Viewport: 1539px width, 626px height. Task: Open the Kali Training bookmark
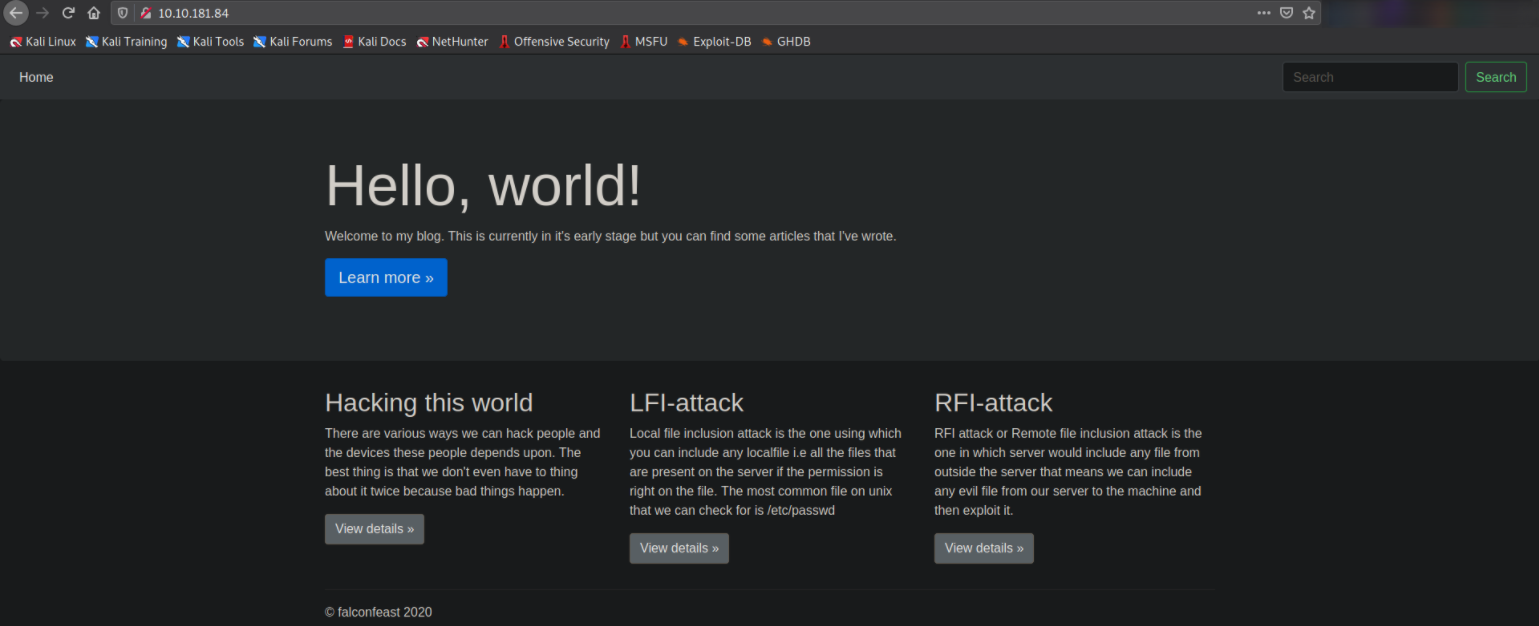[126, 42]
